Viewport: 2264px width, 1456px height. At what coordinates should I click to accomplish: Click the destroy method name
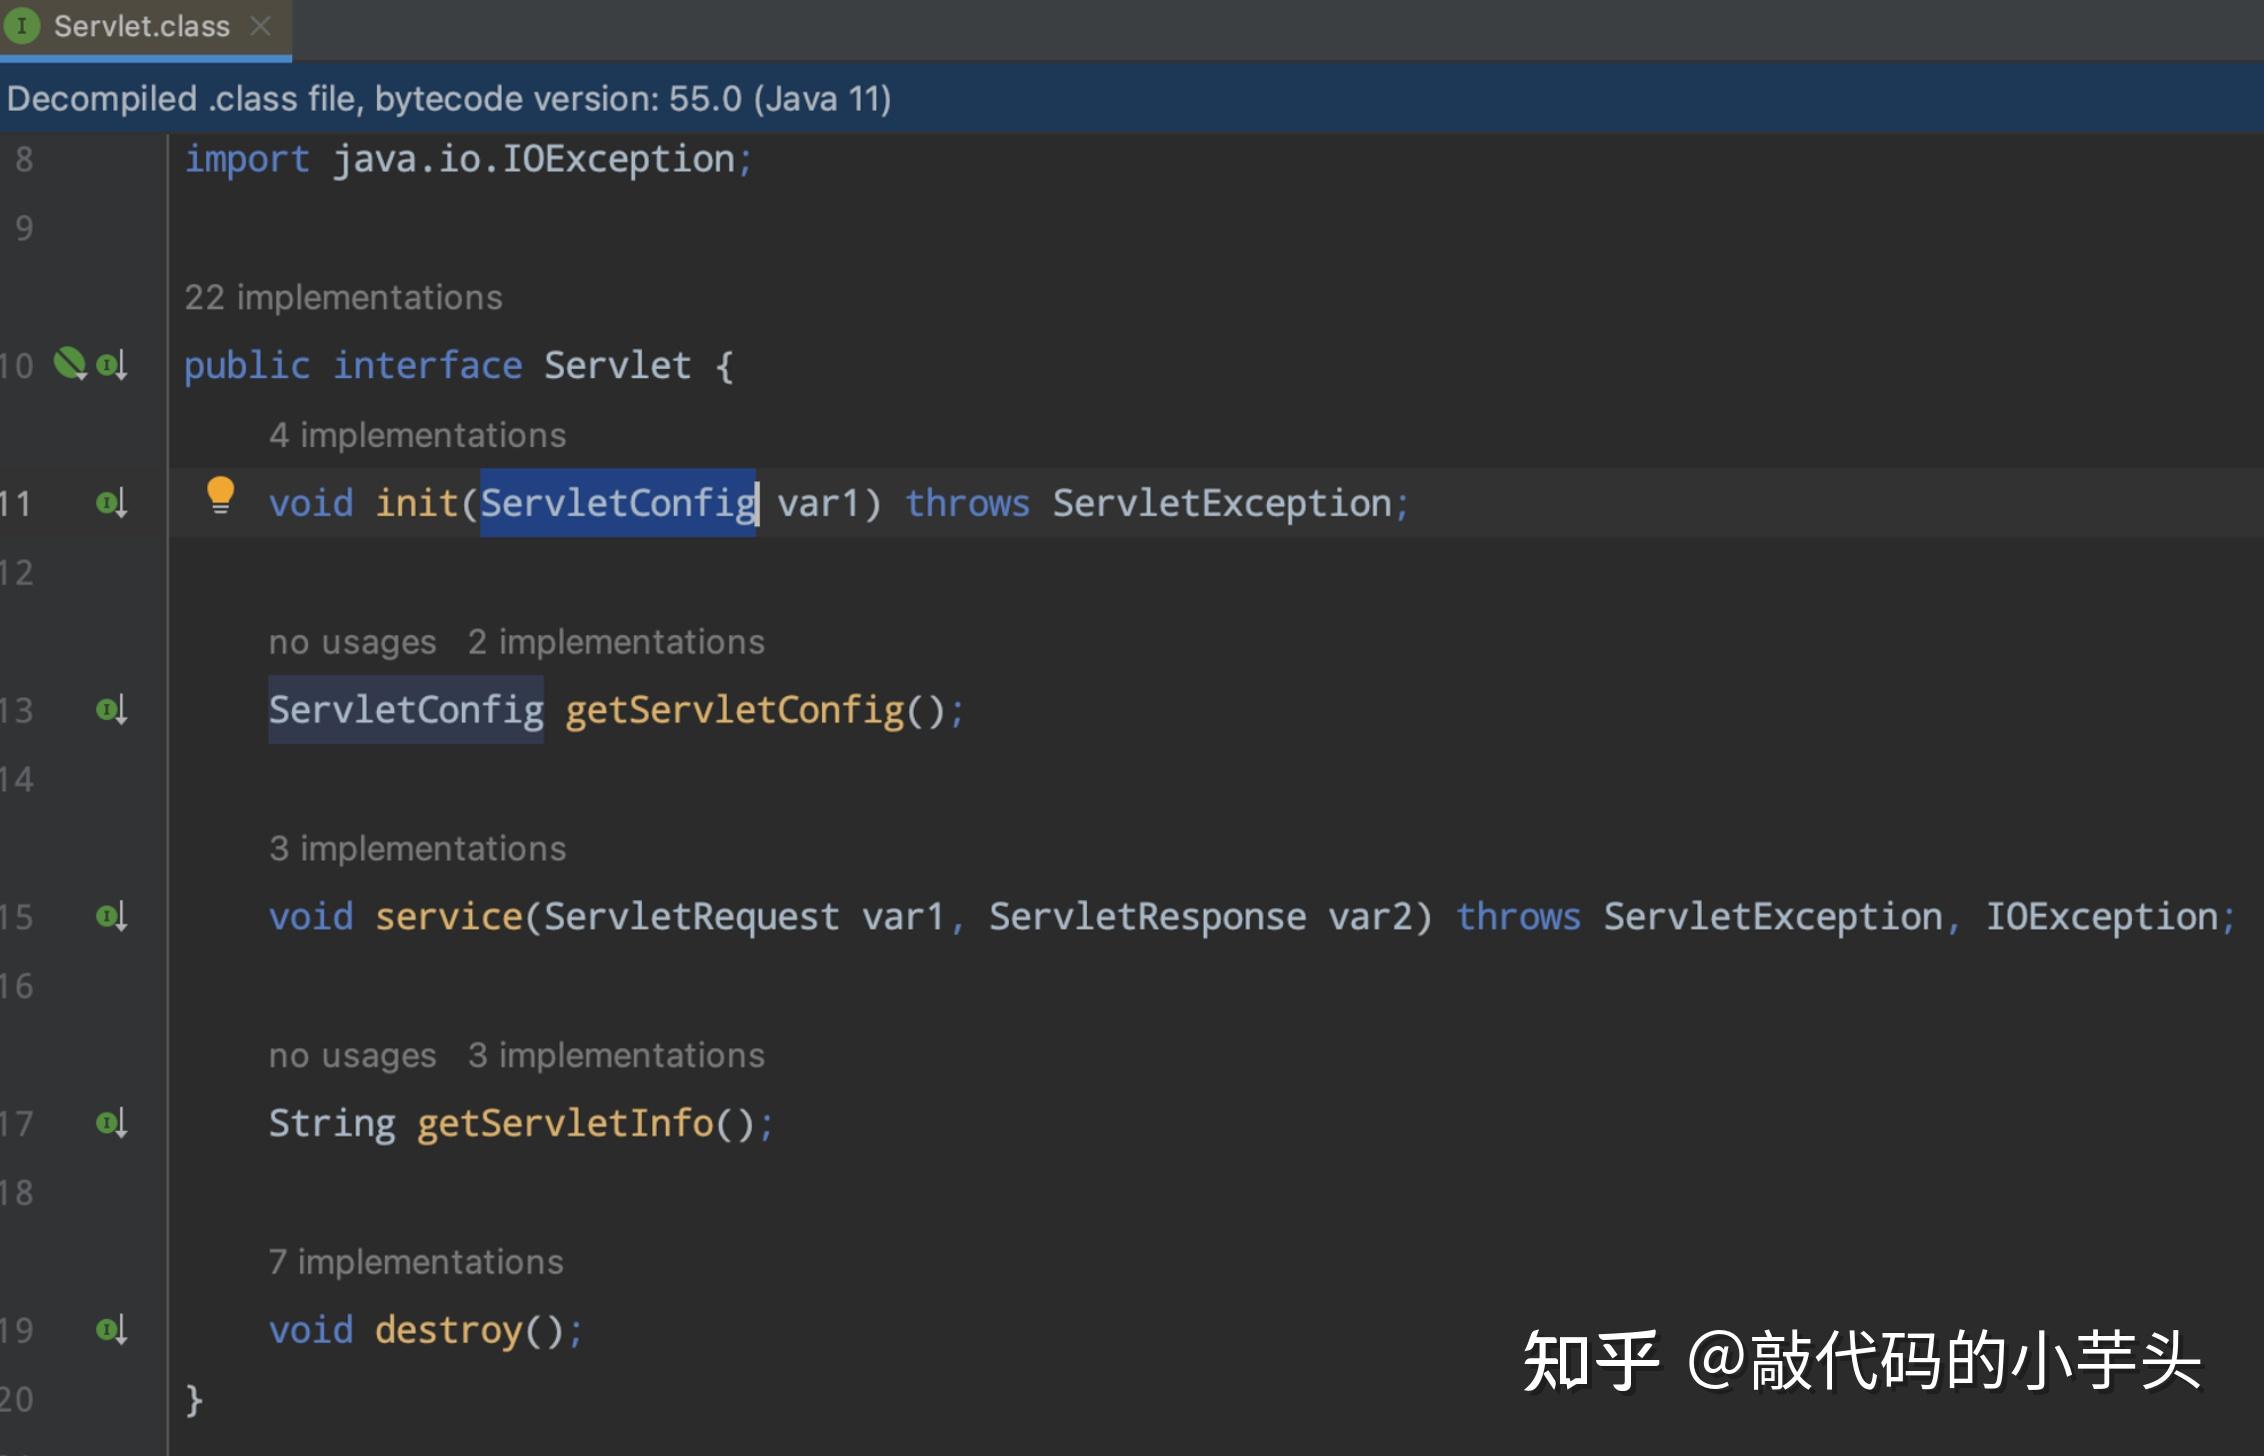pyautogui.click(x=449, y=1331)
